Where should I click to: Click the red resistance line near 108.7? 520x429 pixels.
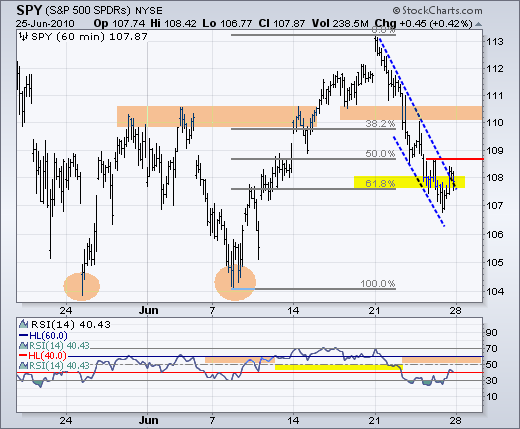pyautogui.click(x=455, y=159)
